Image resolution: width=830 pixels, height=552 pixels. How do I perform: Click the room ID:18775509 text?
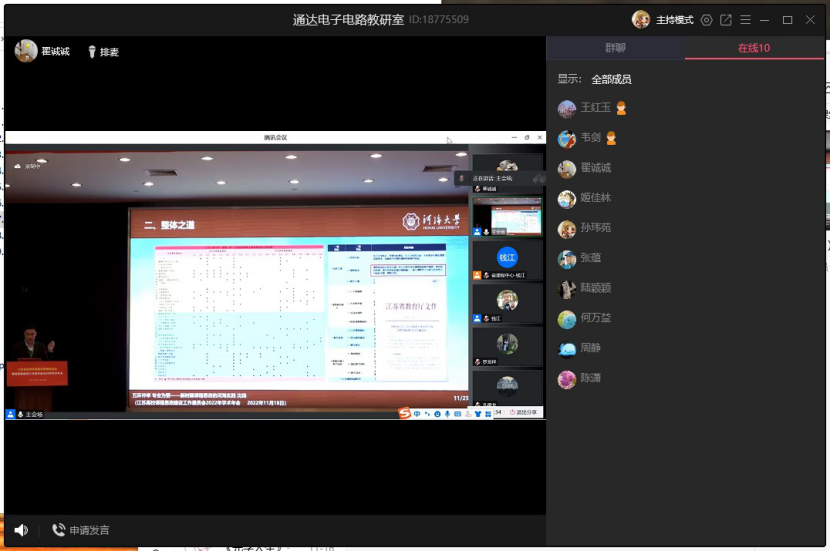point(438,20)
